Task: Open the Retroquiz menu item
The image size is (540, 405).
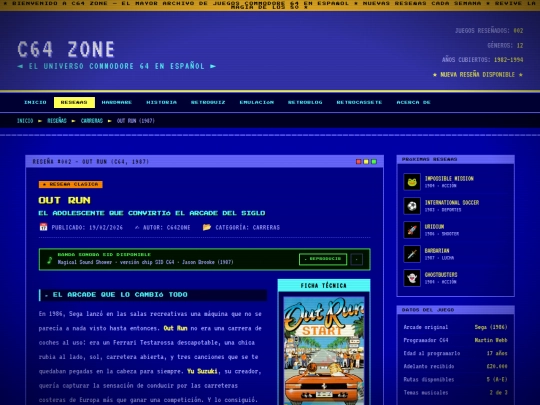Action: [x=208, y=102]
